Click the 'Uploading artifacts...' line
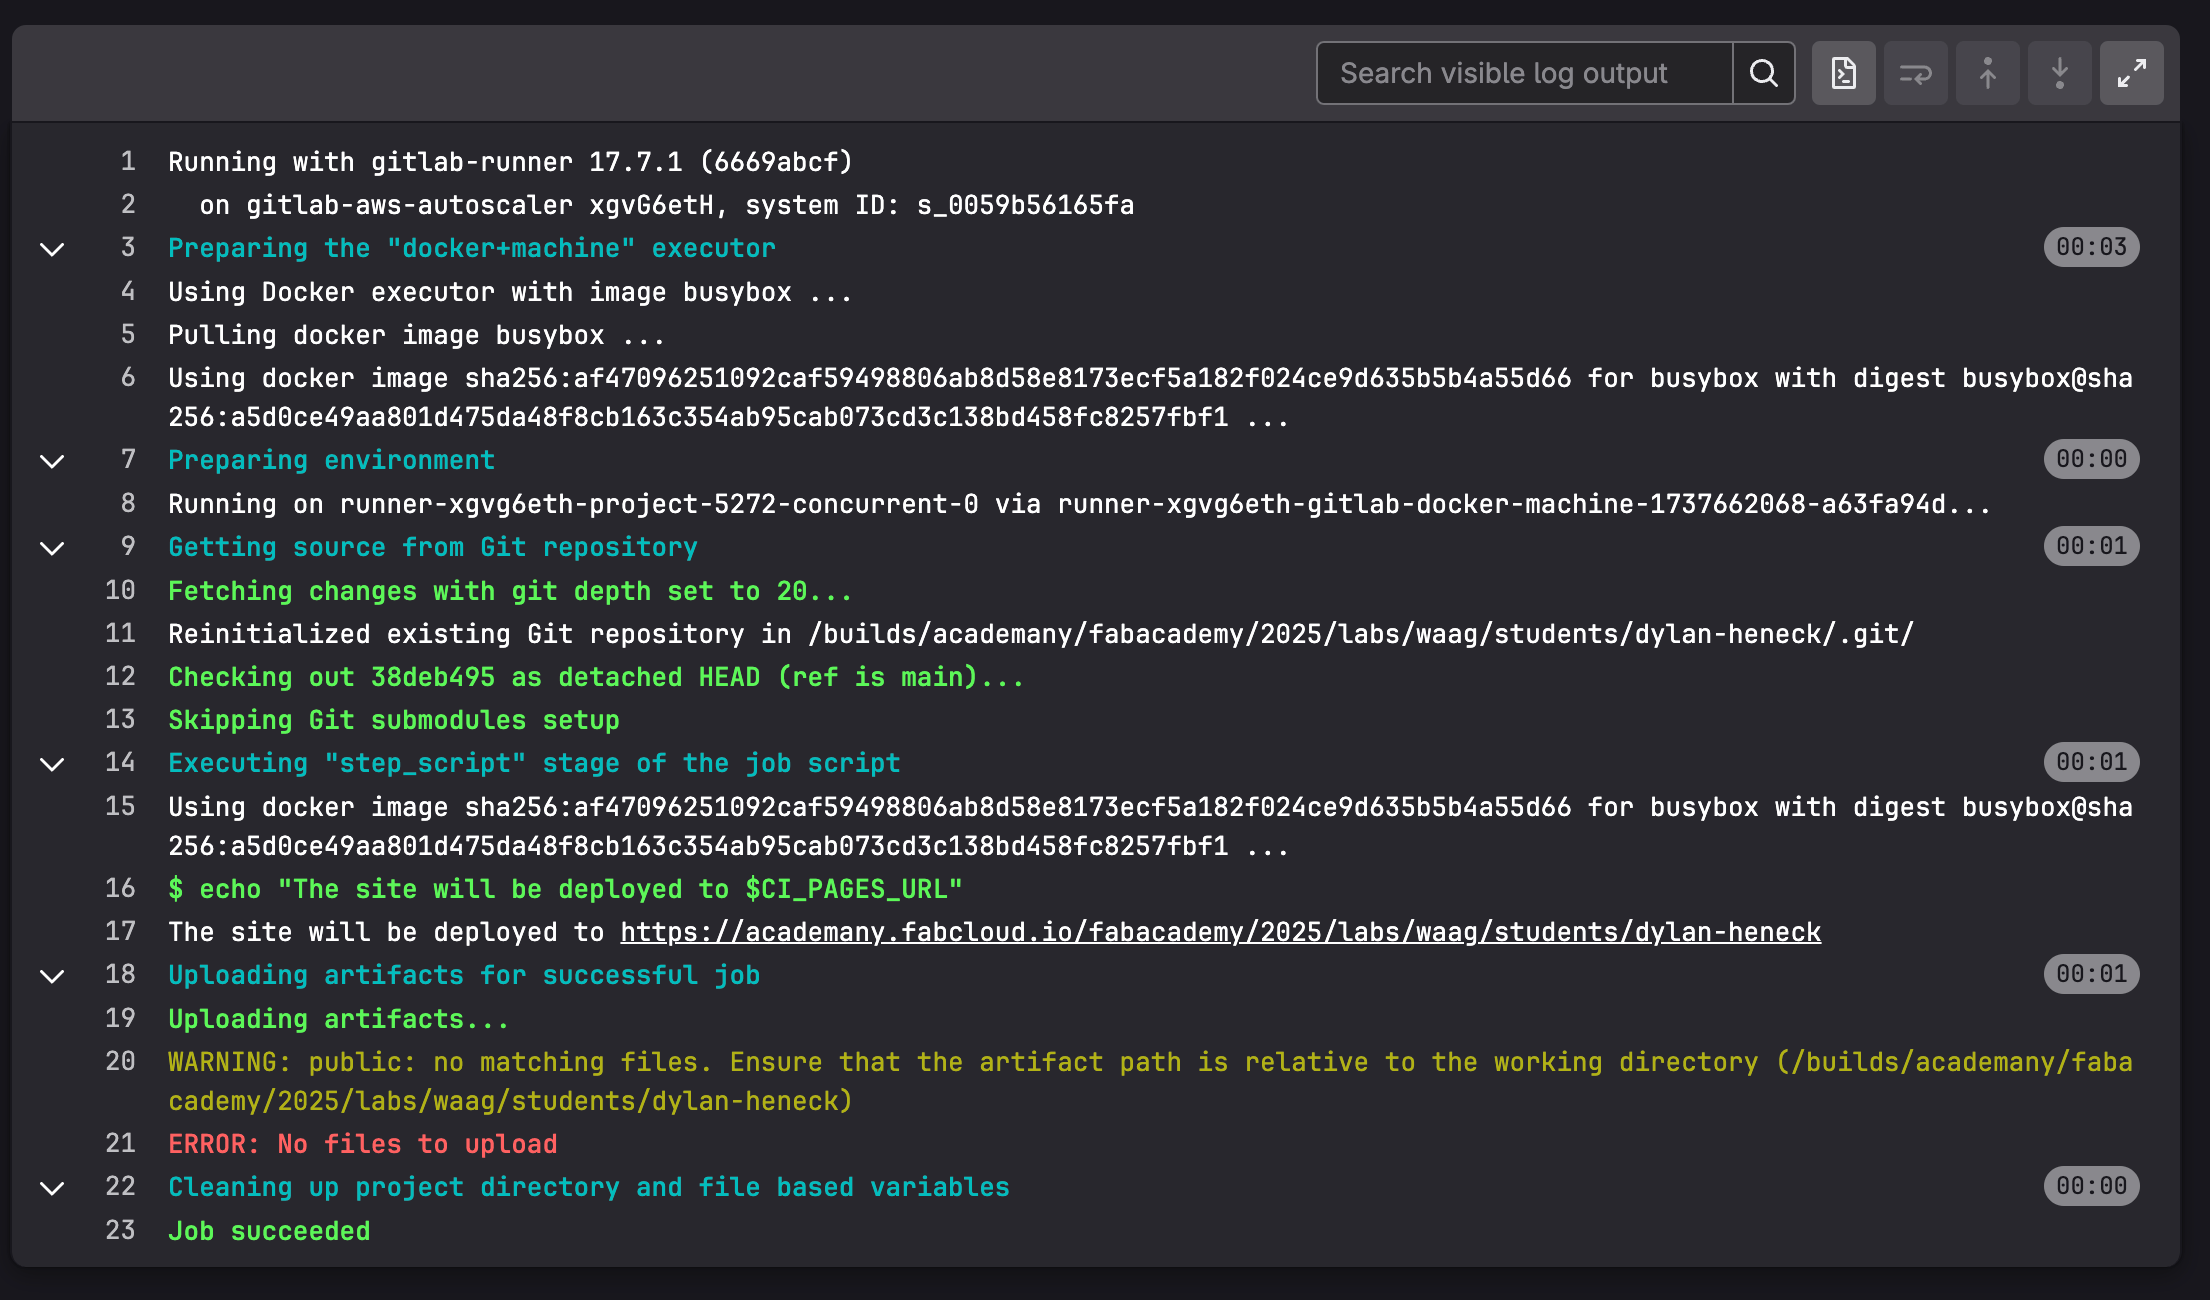This screenshot has width=2210, height=1300. point(338,1019)
